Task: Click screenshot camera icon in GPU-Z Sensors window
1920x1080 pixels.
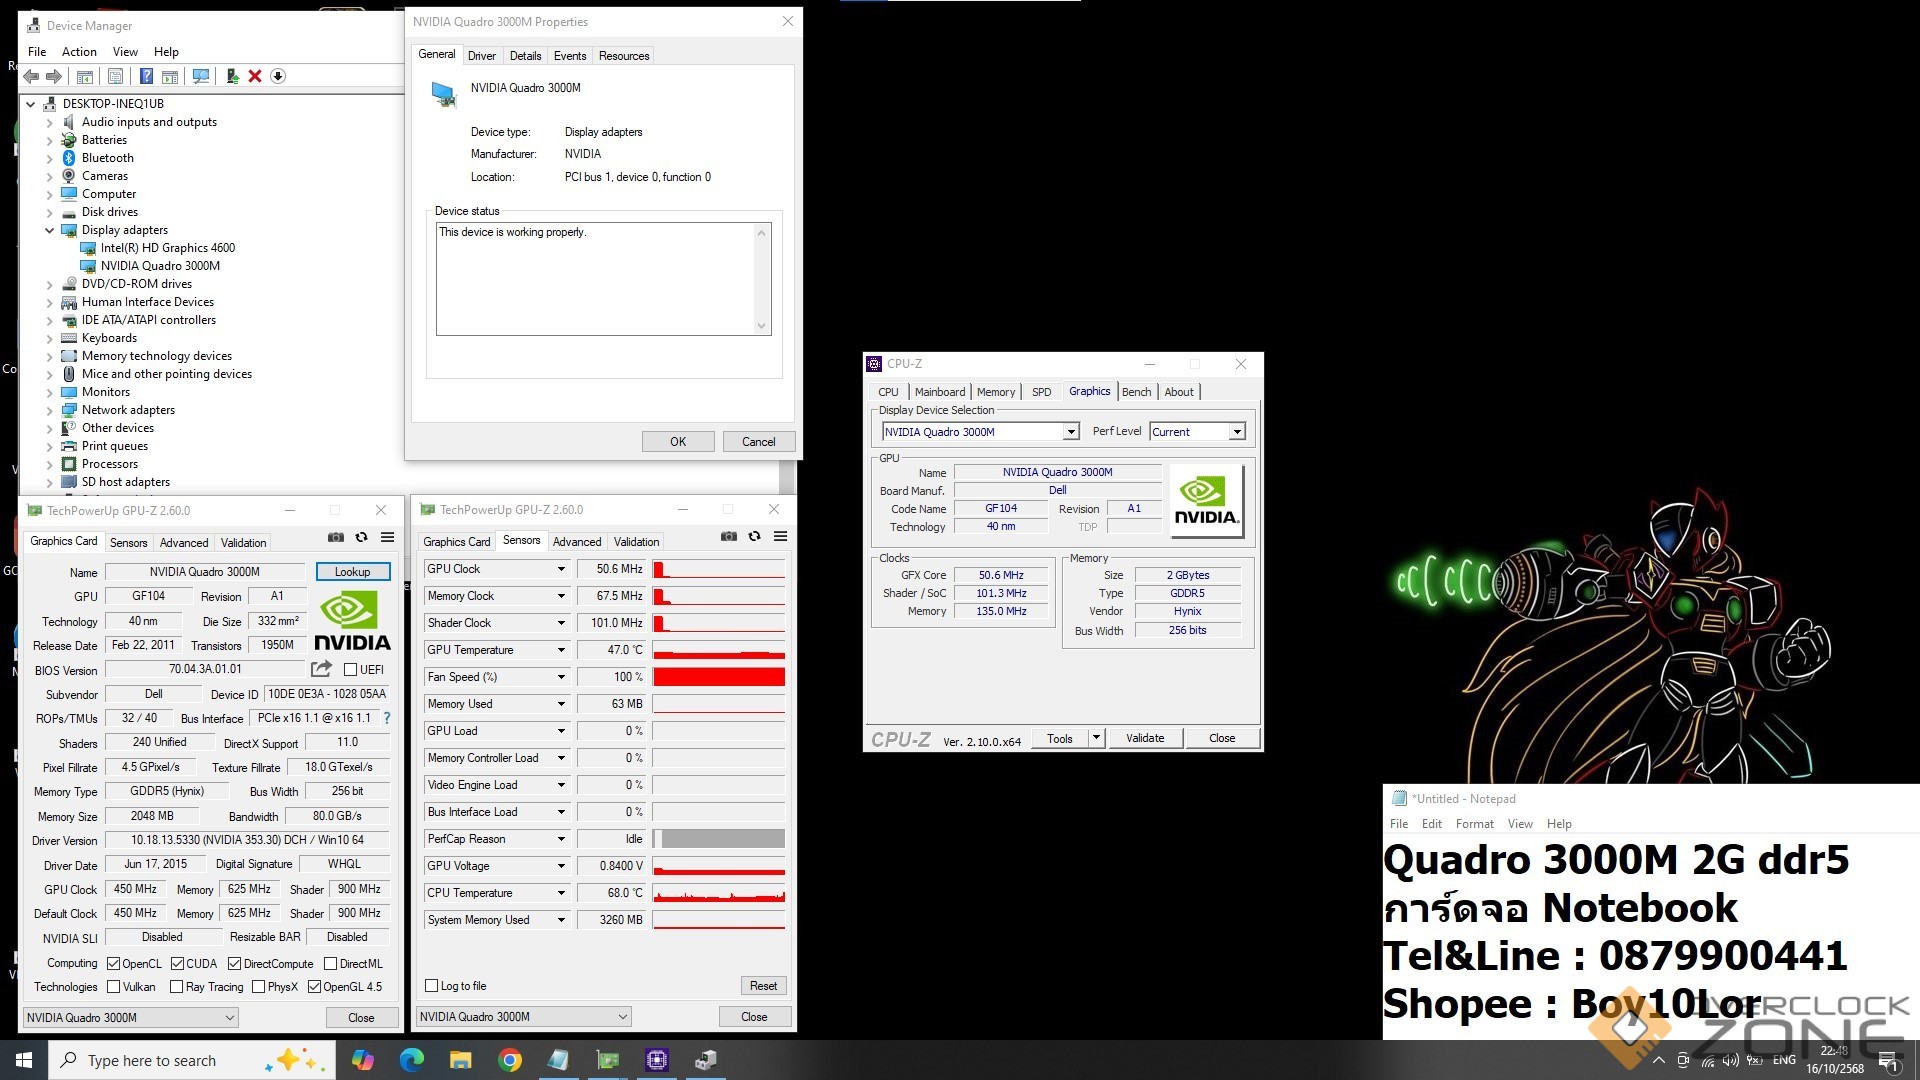Action: click(729, 537)
